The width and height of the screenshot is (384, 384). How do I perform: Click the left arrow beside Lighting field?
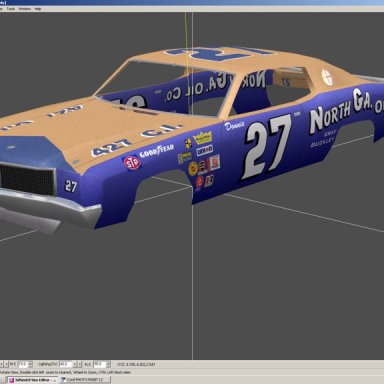[x=75, y=364]
